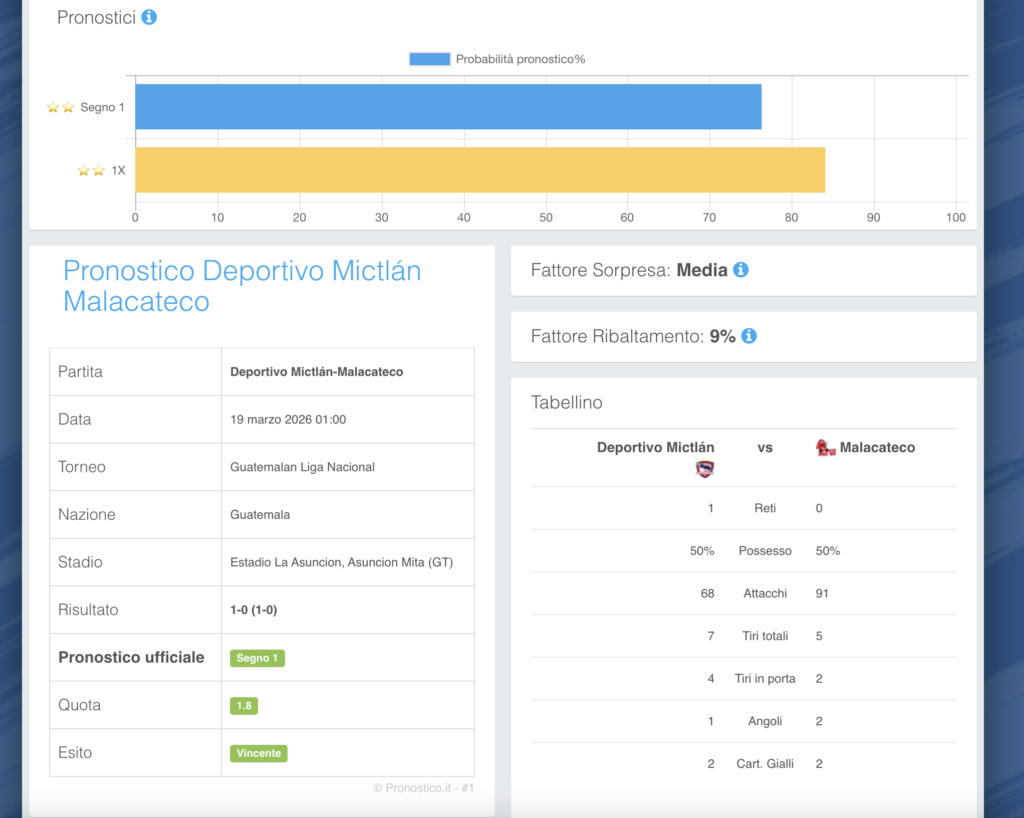1024x818 pixels.
Task: Click the Pronostico.it copyright text
Action: point(423,788)
